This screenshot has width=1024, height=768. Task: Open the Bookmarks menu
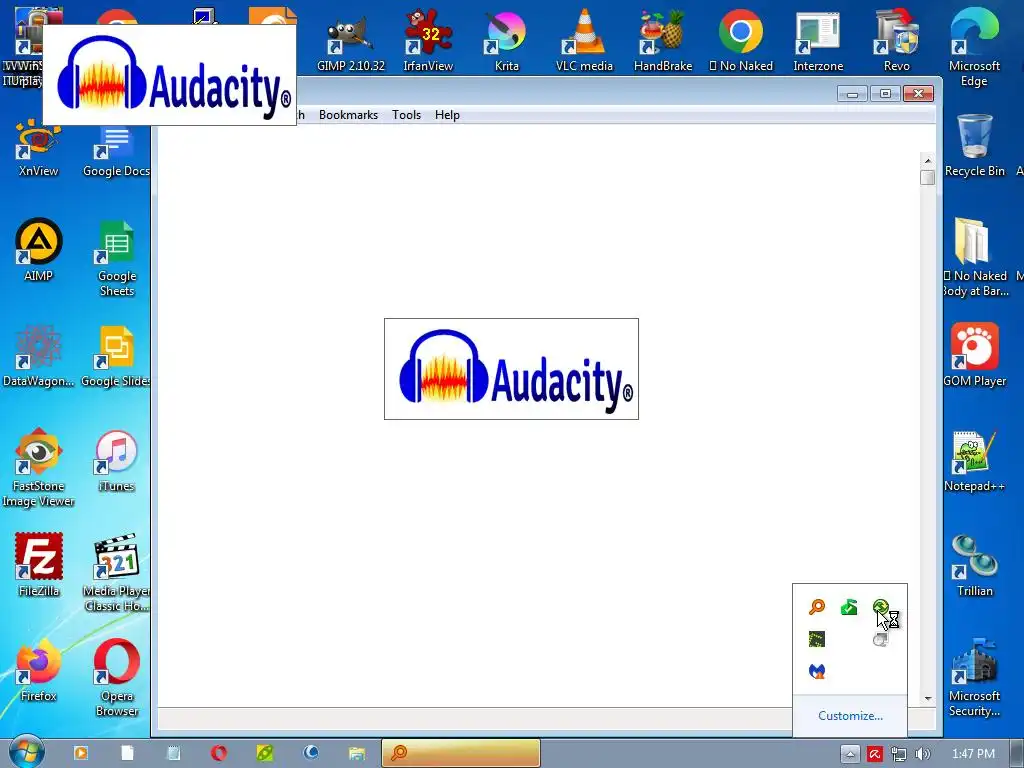348,115
